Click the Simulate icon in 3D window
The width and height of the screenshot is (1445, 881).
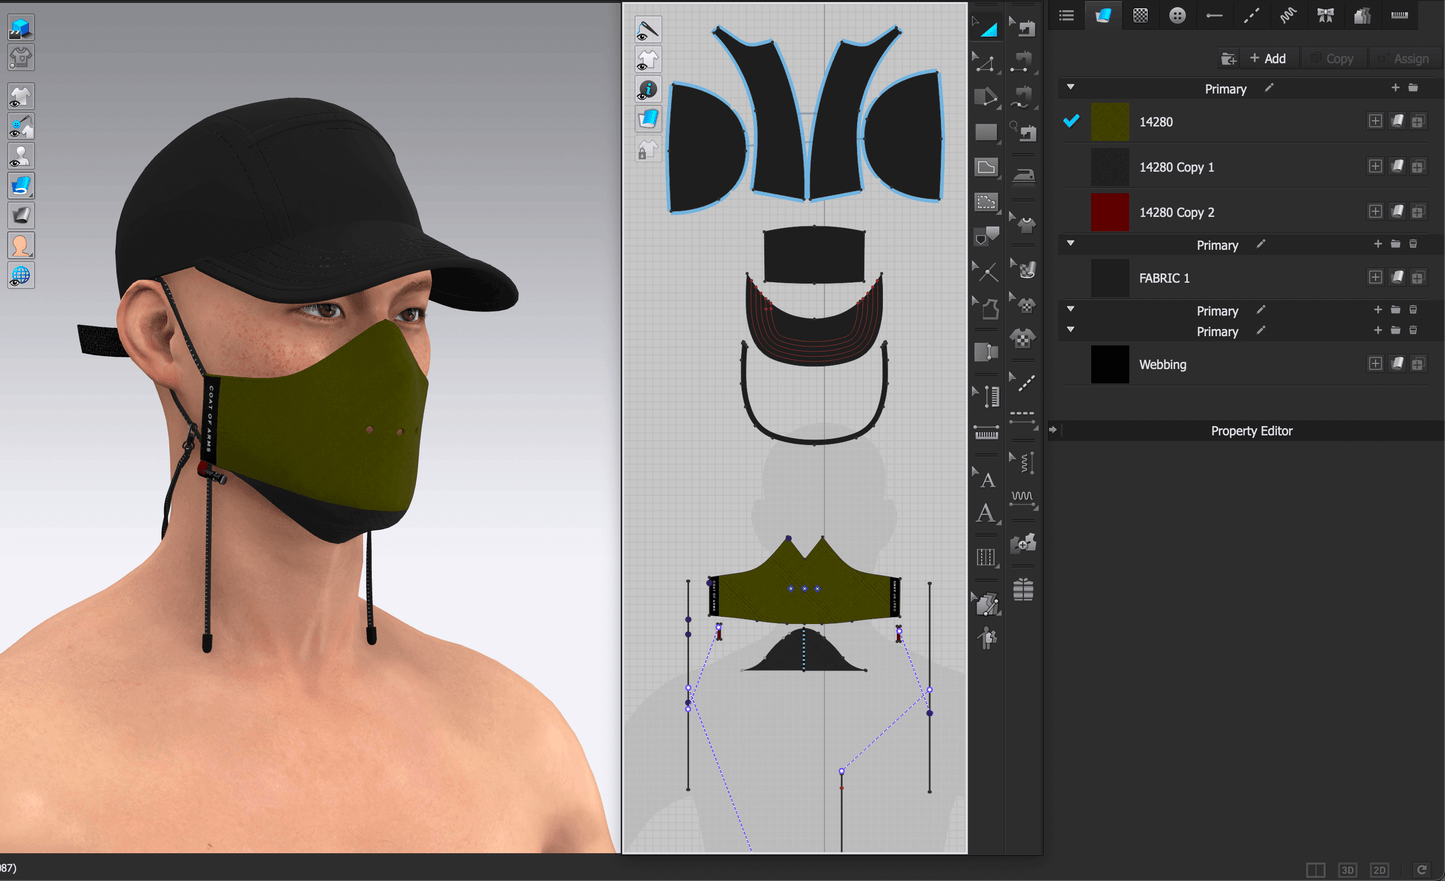pyautogui.click(x=20, y=27)
